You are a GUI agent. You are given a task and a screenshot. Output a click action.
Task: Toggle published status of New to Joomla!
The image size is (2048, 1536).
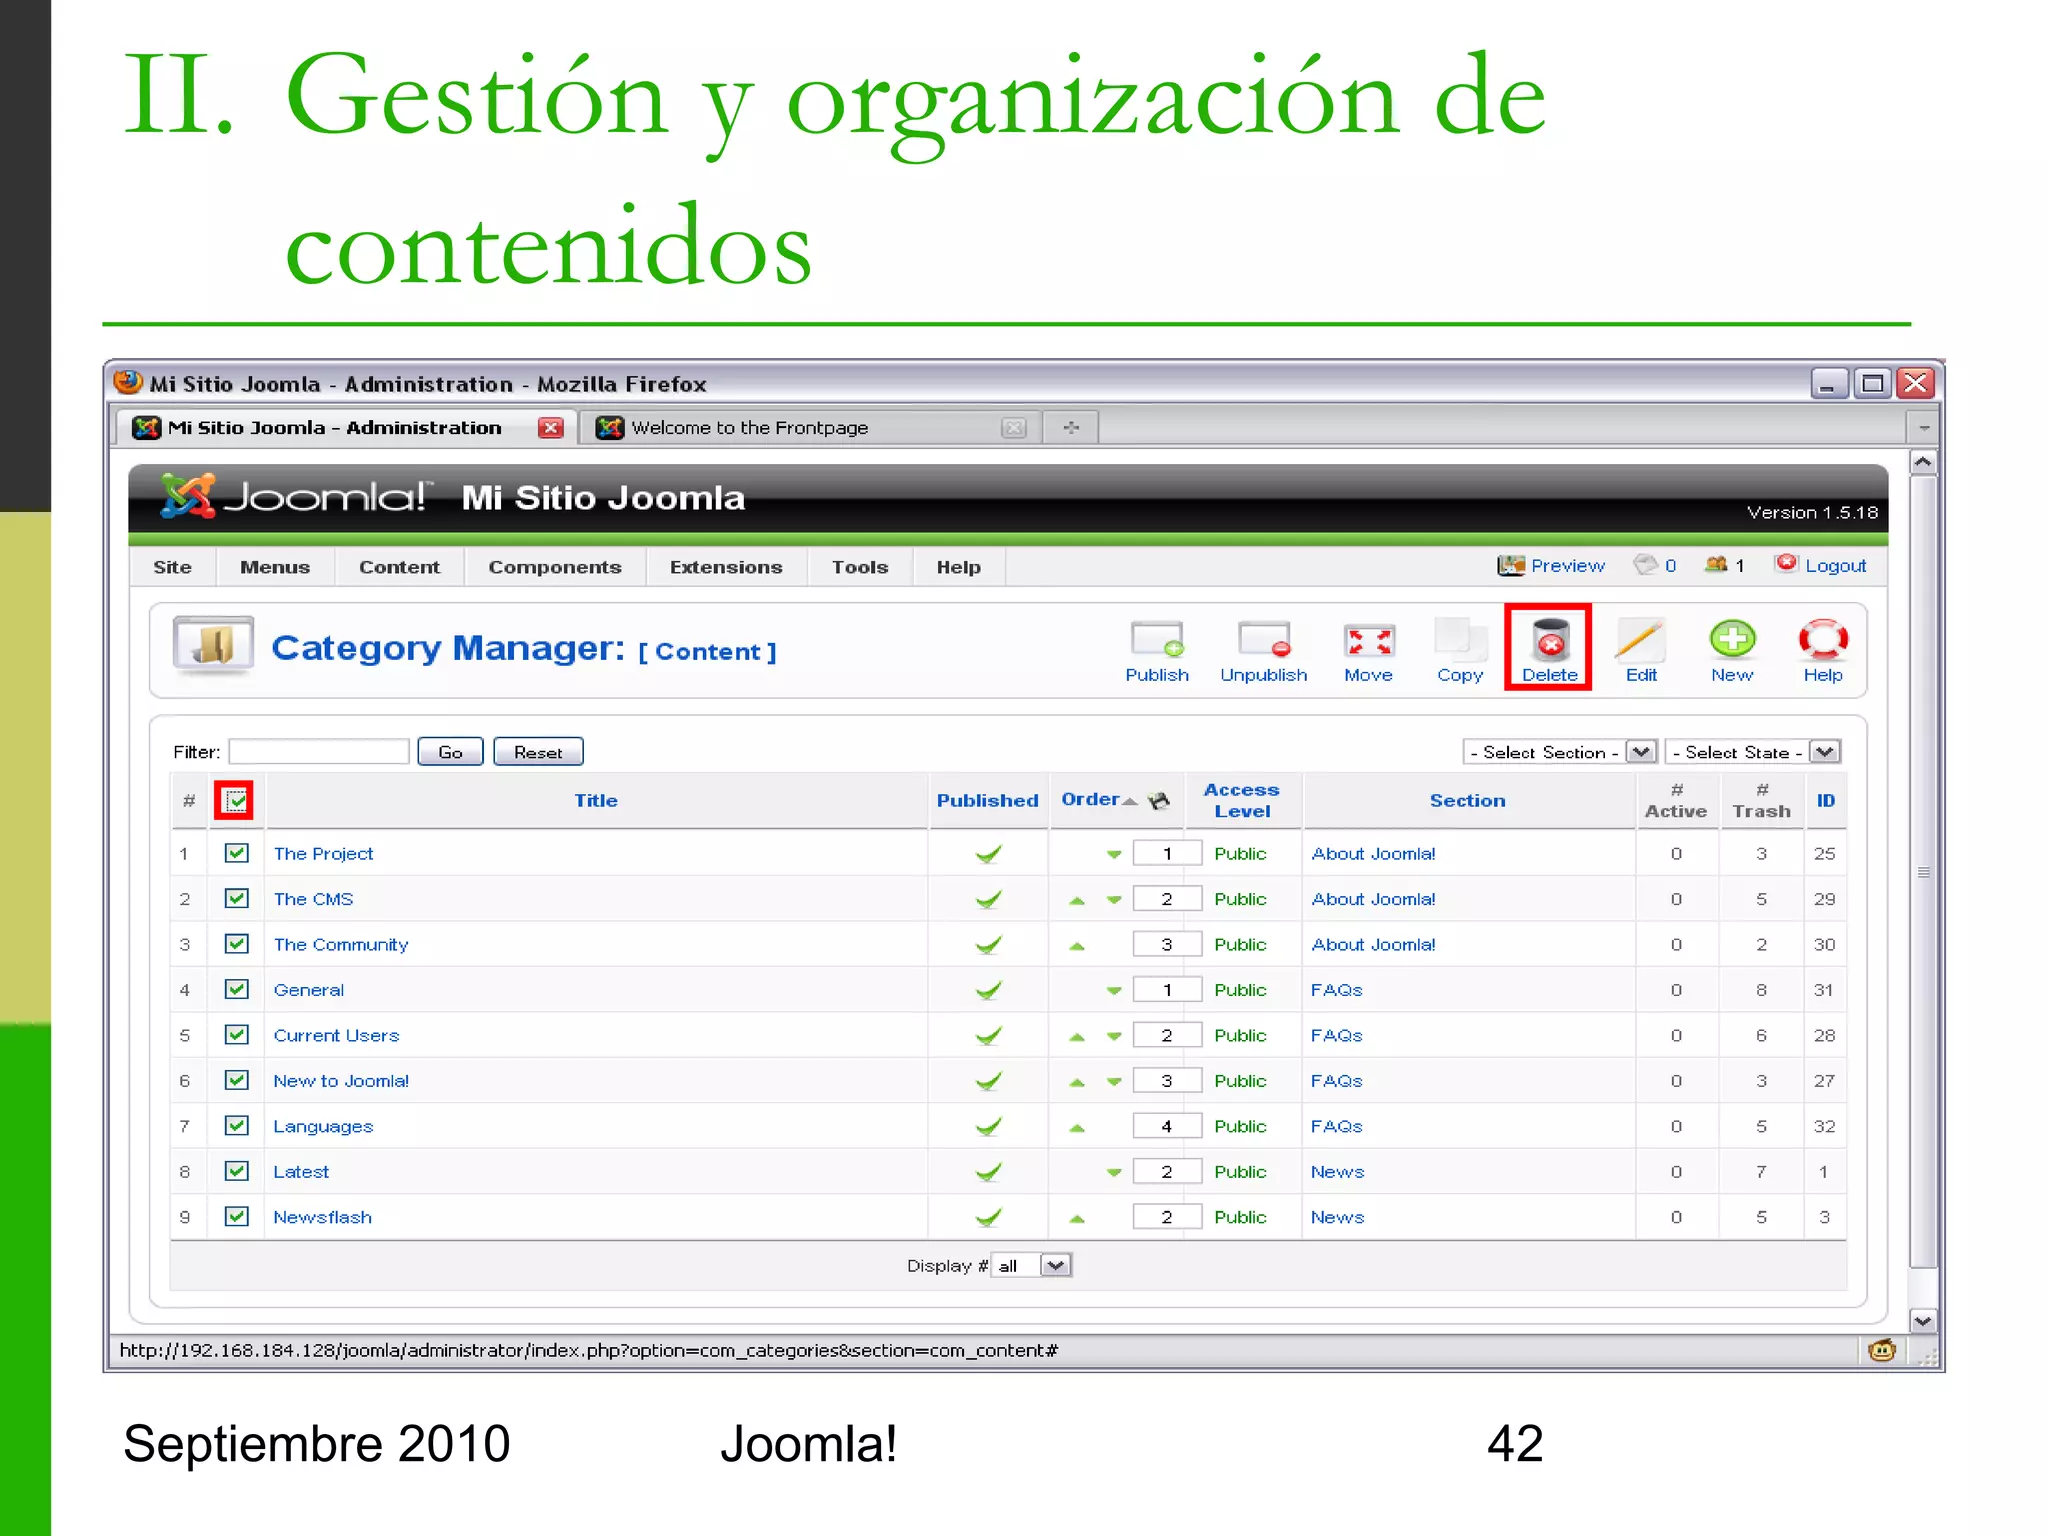tap(988, 1081)
